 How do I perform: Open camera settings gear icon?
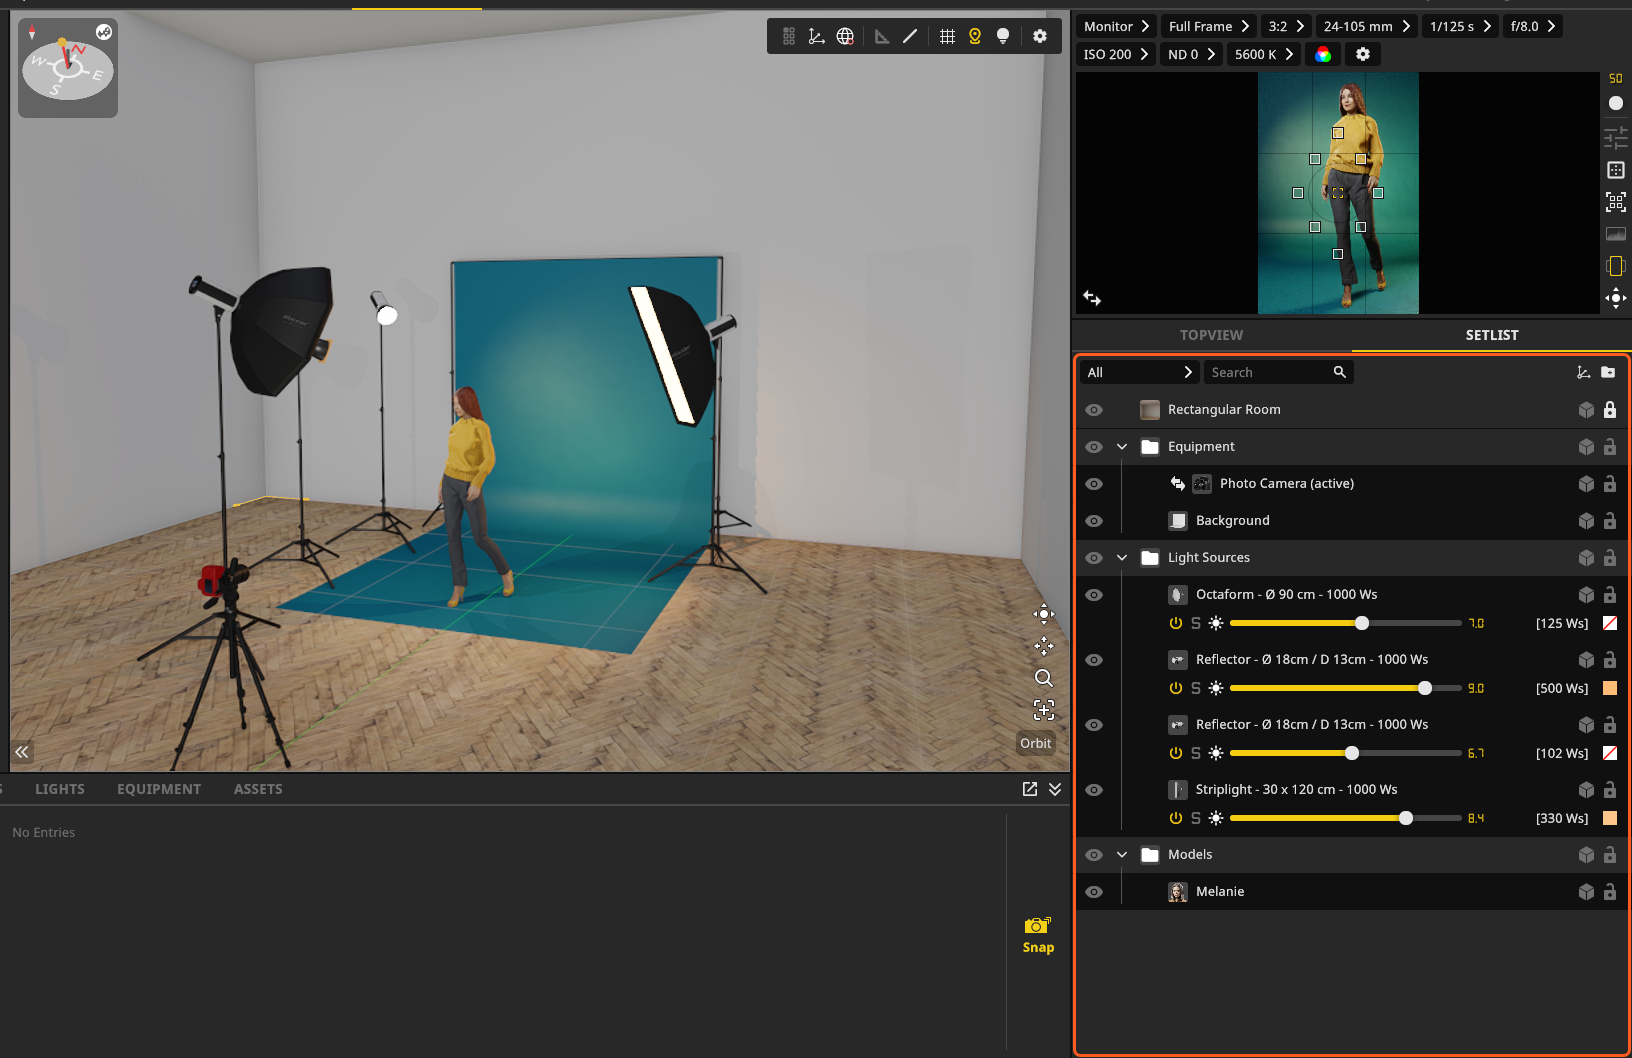coord(1363,54)
